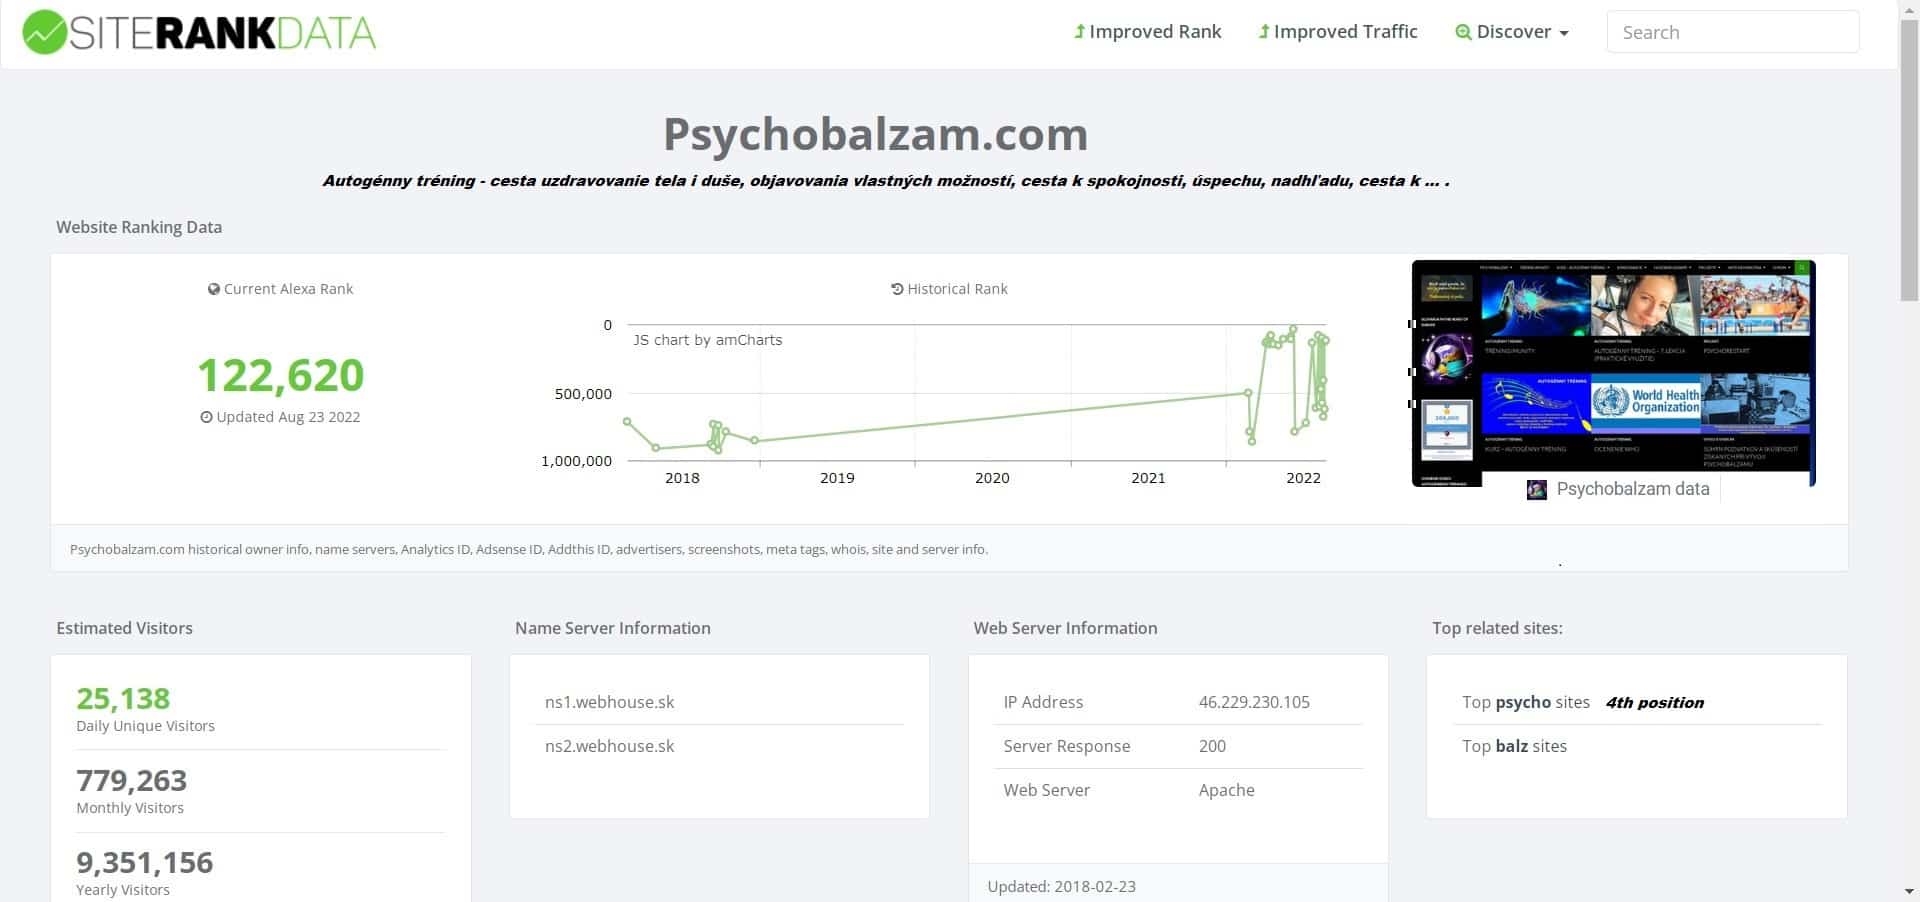Click the Psychobalzam website screenshot thumbnail
The image size is (1920, 902).
pyautogui.click(x=1613, y=372)
